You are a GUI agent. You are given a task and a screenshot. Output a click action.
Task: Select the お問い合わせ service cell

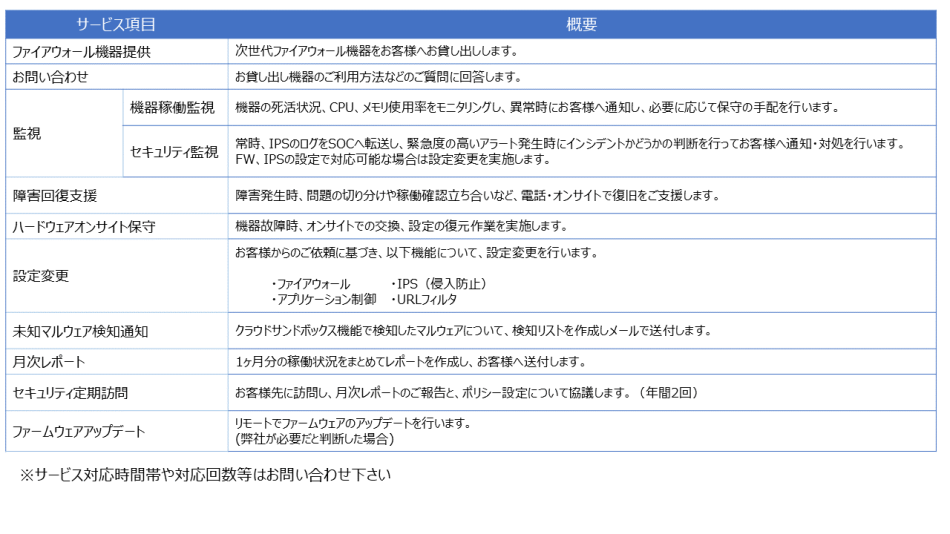(x=117, y=77)
